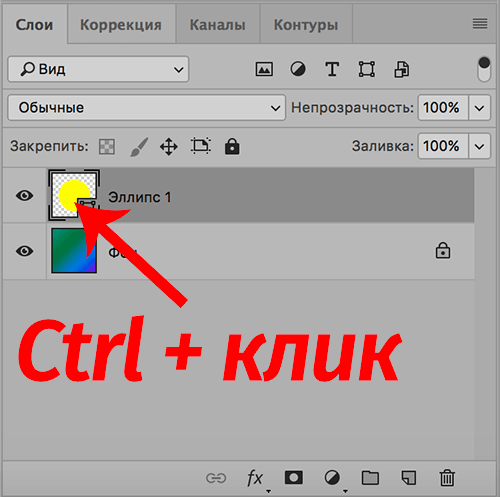Create new fill or adjustment layer icon
The width and height of the screenshot is (500, 497).
tap(332, 478)
